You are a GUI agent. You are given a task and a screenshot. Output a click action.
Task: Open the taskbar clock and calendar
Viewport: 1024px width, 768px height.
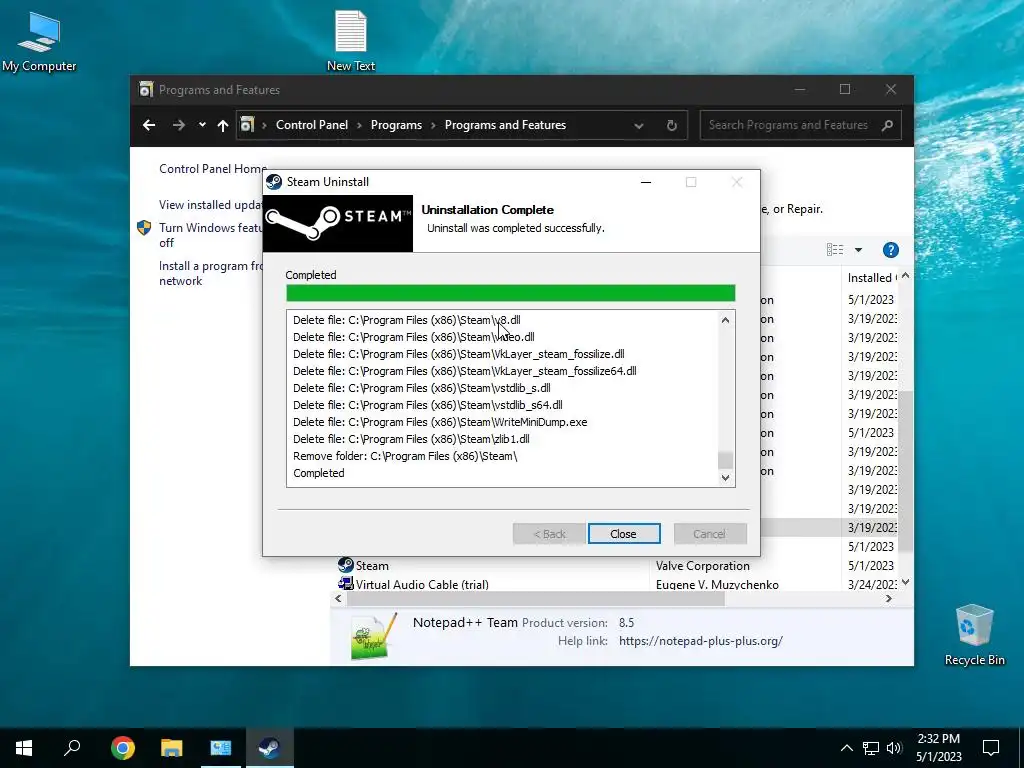pos(938,748)
